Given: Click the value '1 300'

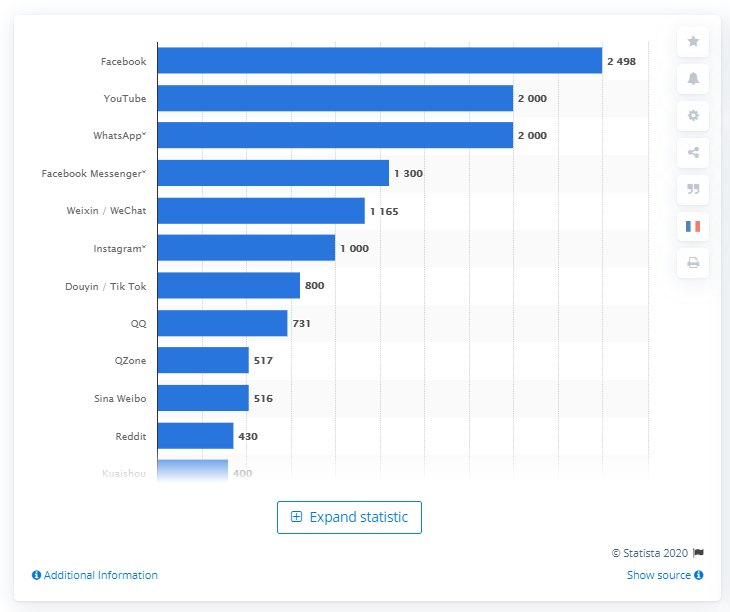Looking at the screenshot, I should coord(408,174).
